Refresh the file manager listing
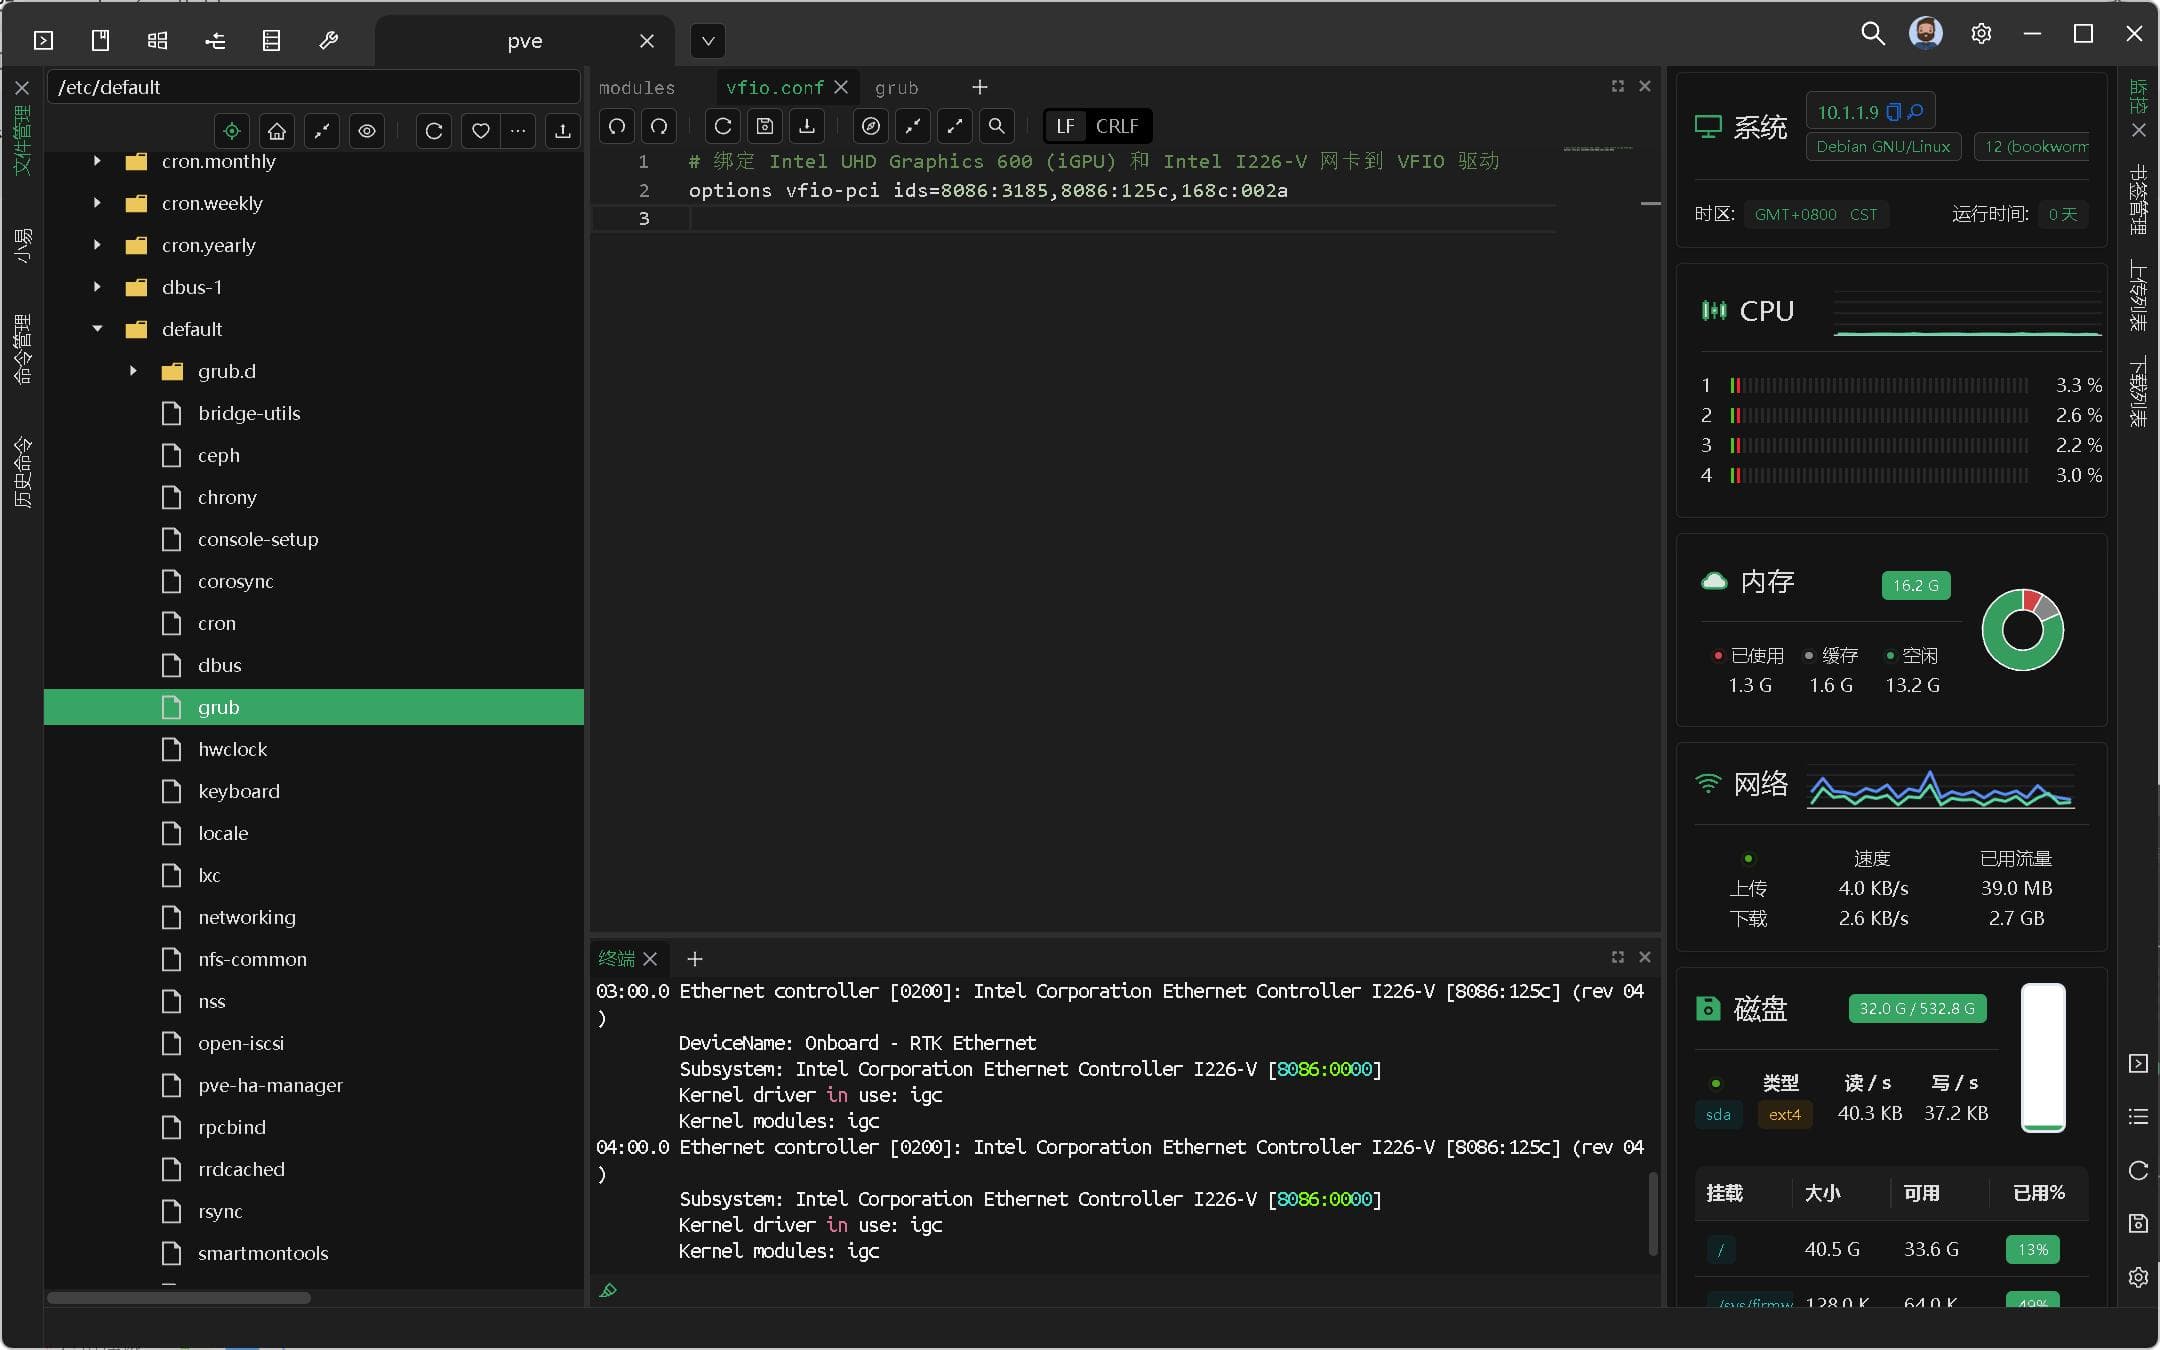The image size is (2160, 1350). (434, 131)
